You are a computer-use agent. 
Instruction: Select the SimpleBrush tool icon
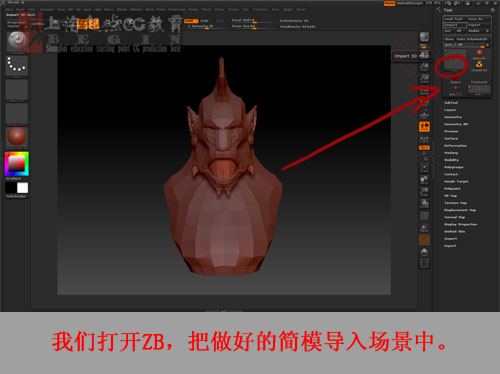(x=479, y=65)
